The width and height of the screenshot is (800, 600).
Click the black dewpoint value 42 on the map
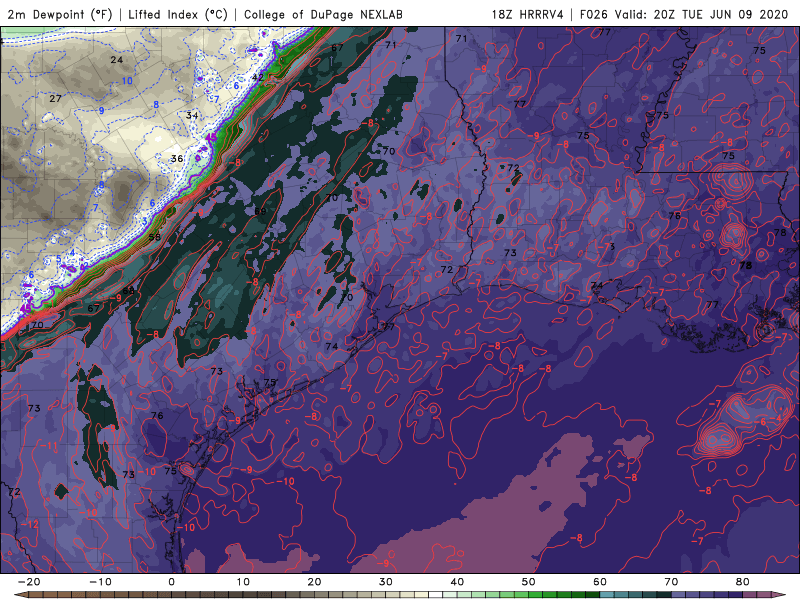[258, 77]
